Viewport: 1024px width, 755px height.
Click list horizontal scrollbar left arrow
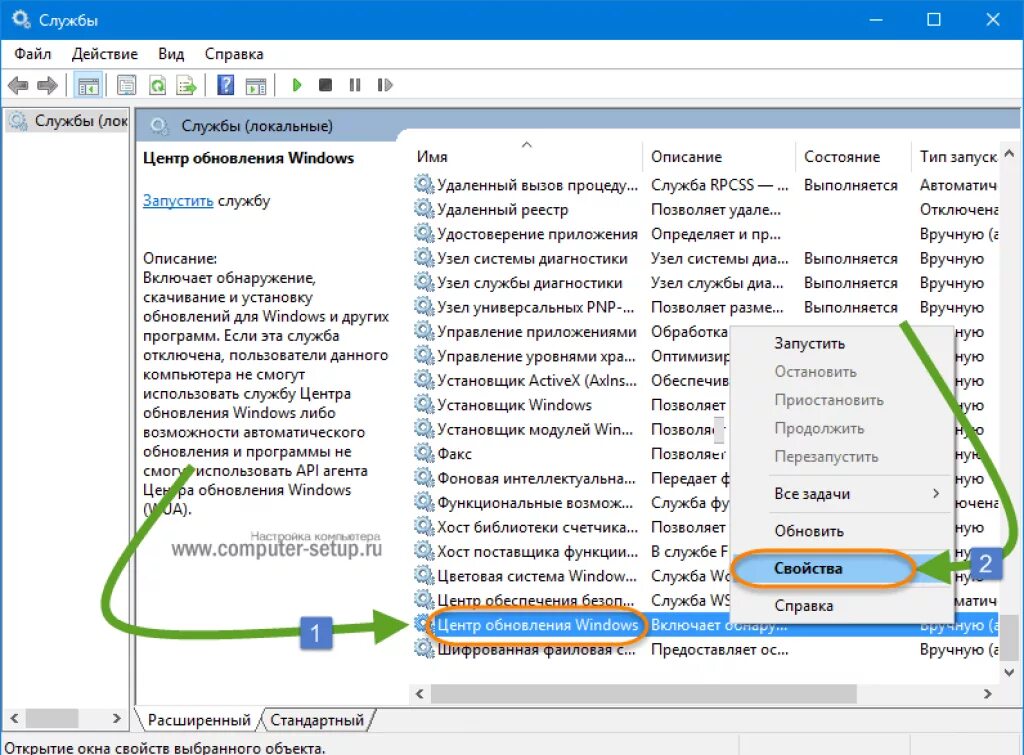coord(419,694)
